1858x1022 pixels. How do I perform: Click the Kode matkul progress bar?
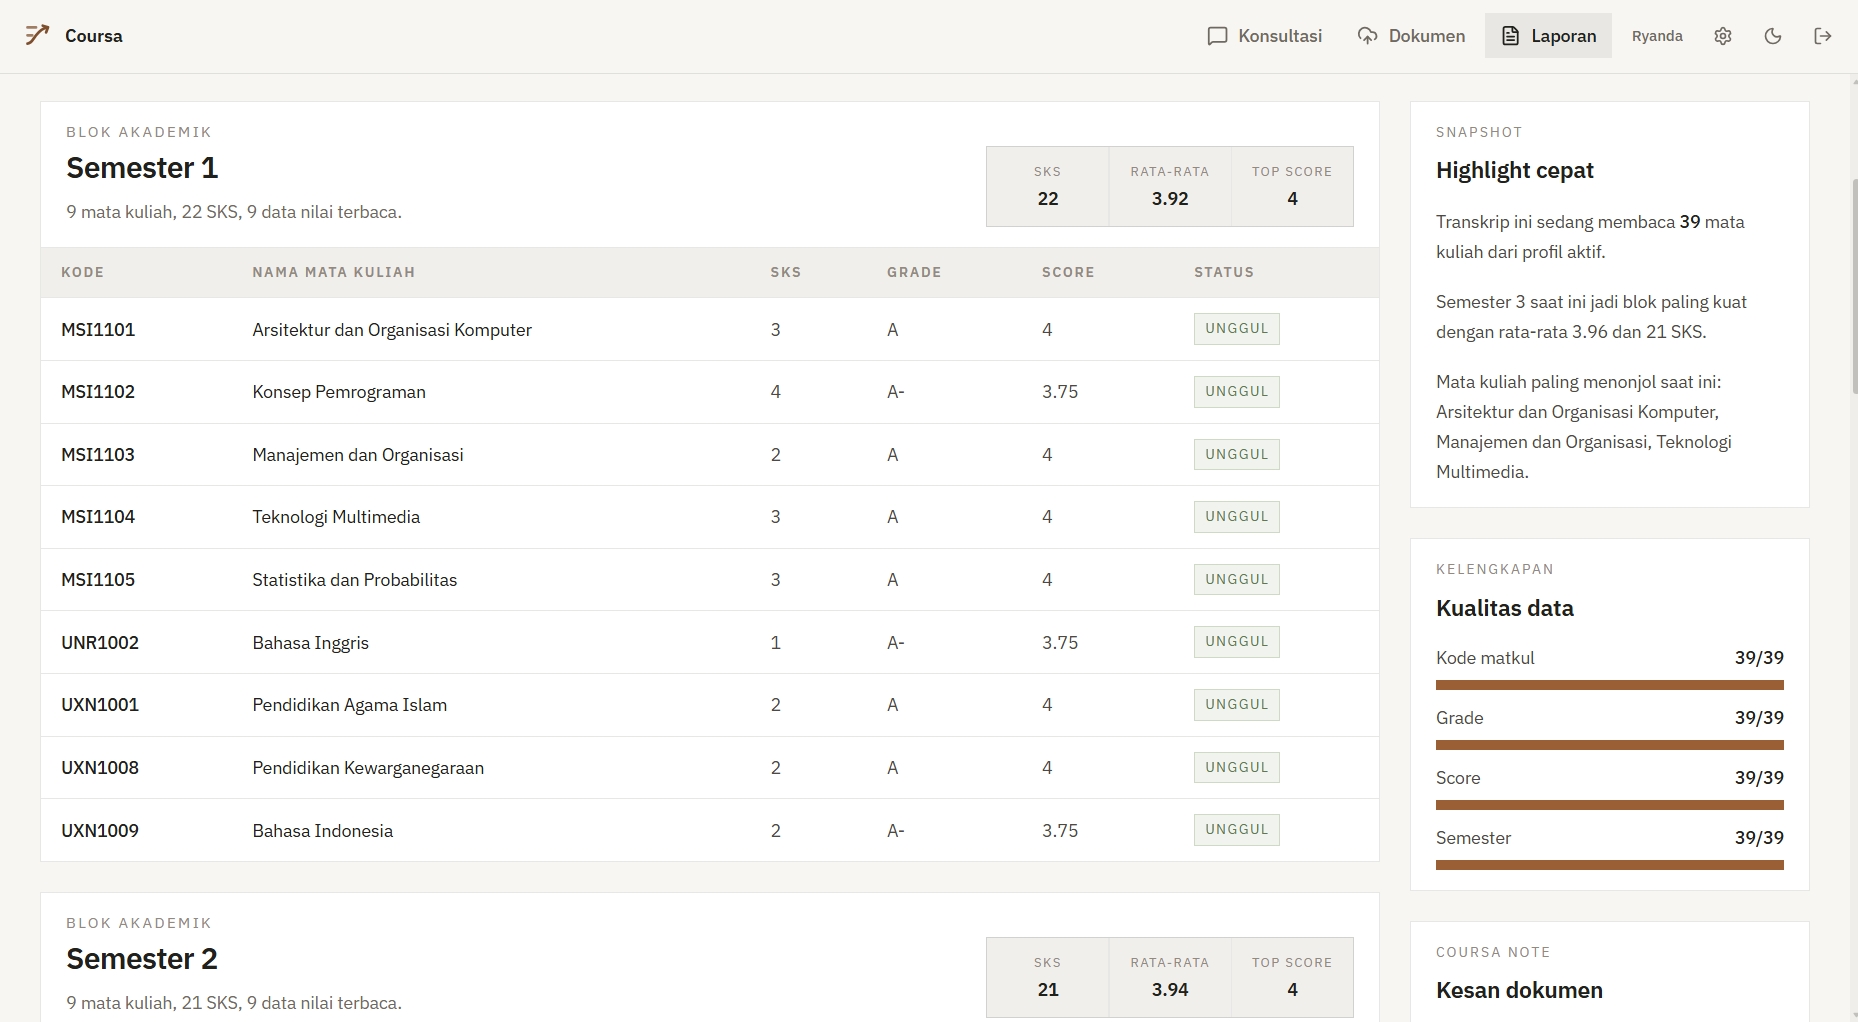pos(1610,685)
